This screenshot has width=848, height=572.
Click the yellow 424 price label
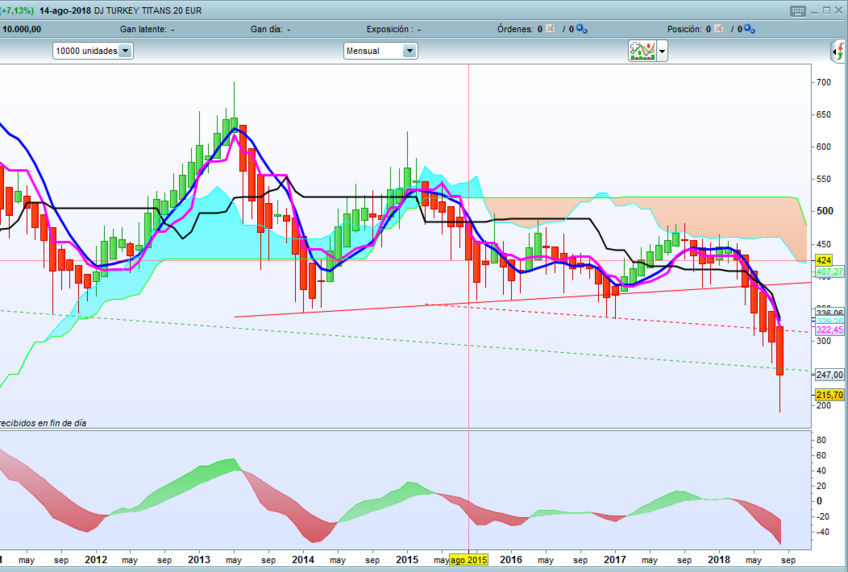[823, 261]
